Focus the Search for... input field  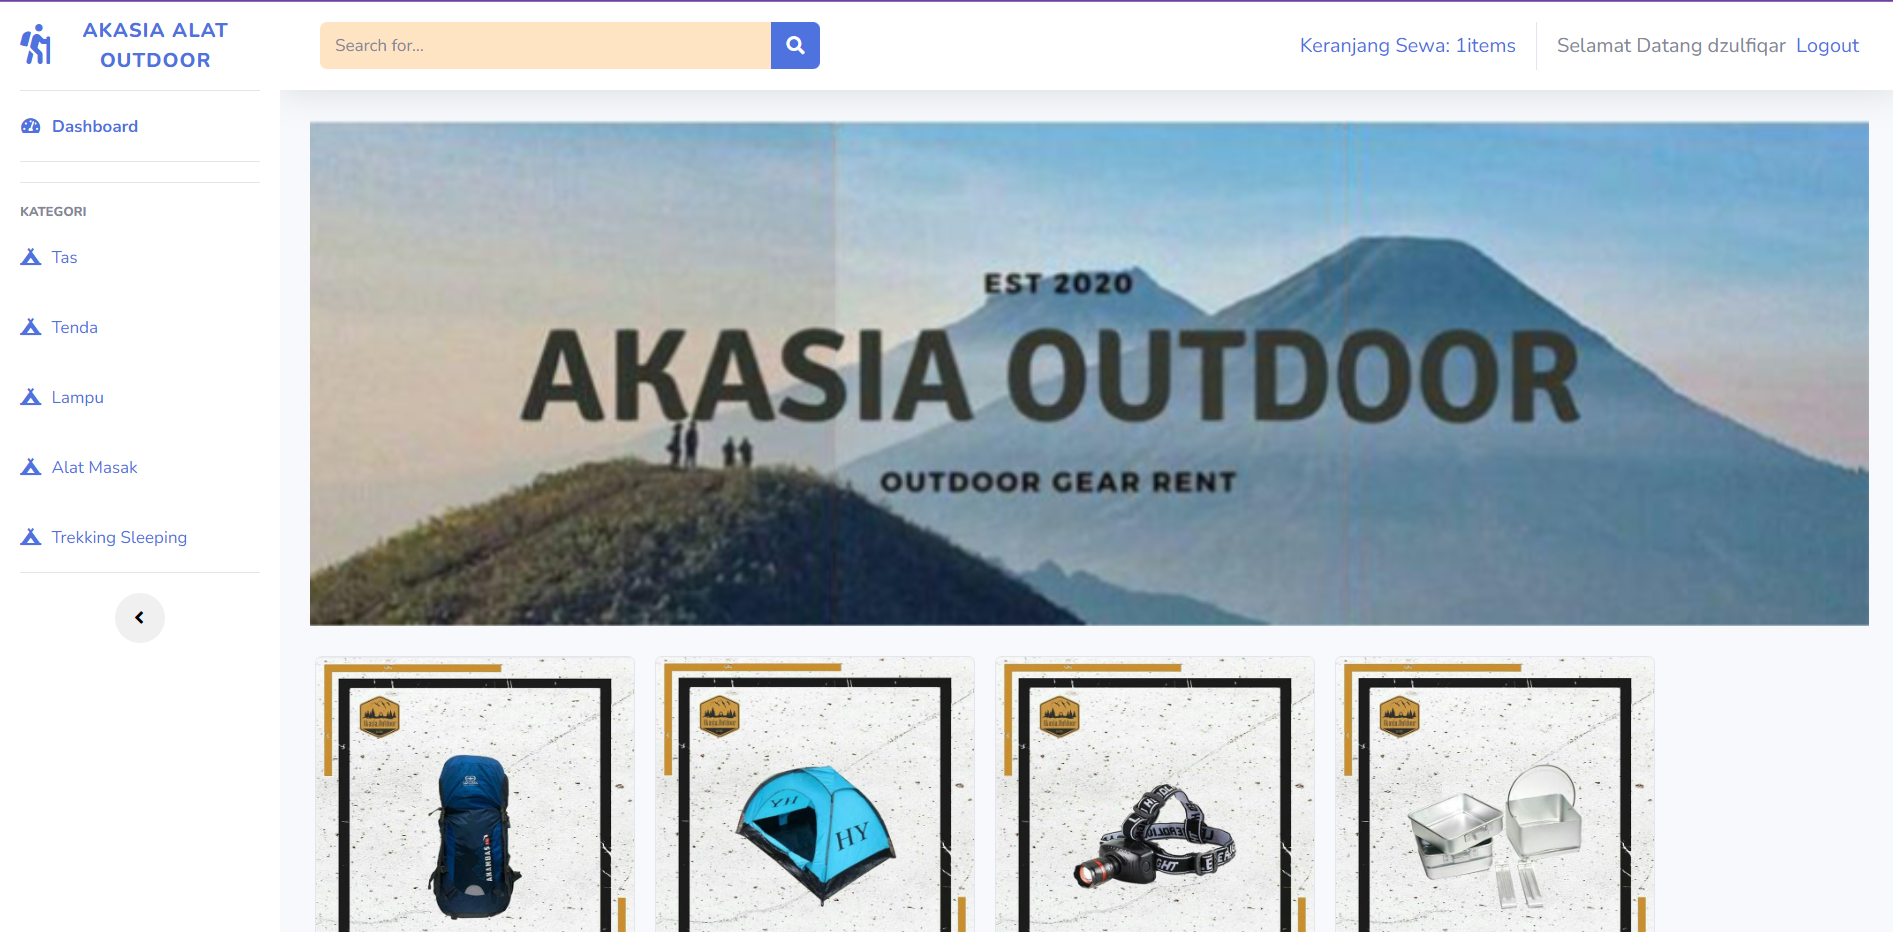point(545,45)
